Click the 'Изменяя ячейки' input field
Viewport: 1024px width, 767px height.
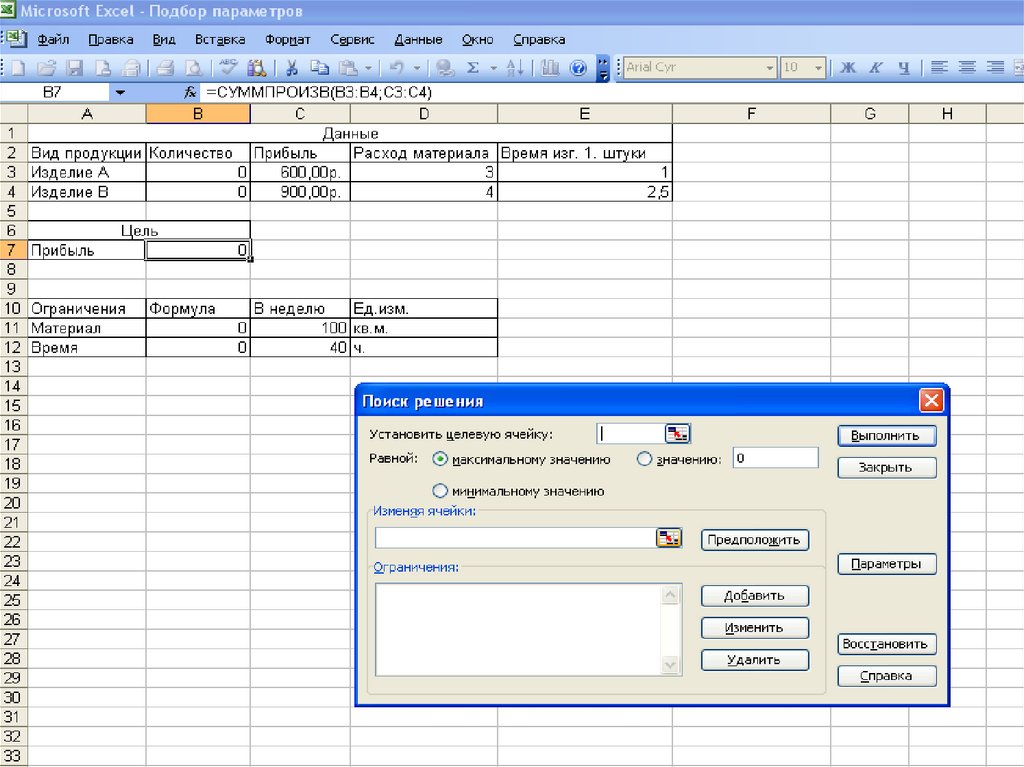coord(514,538)
